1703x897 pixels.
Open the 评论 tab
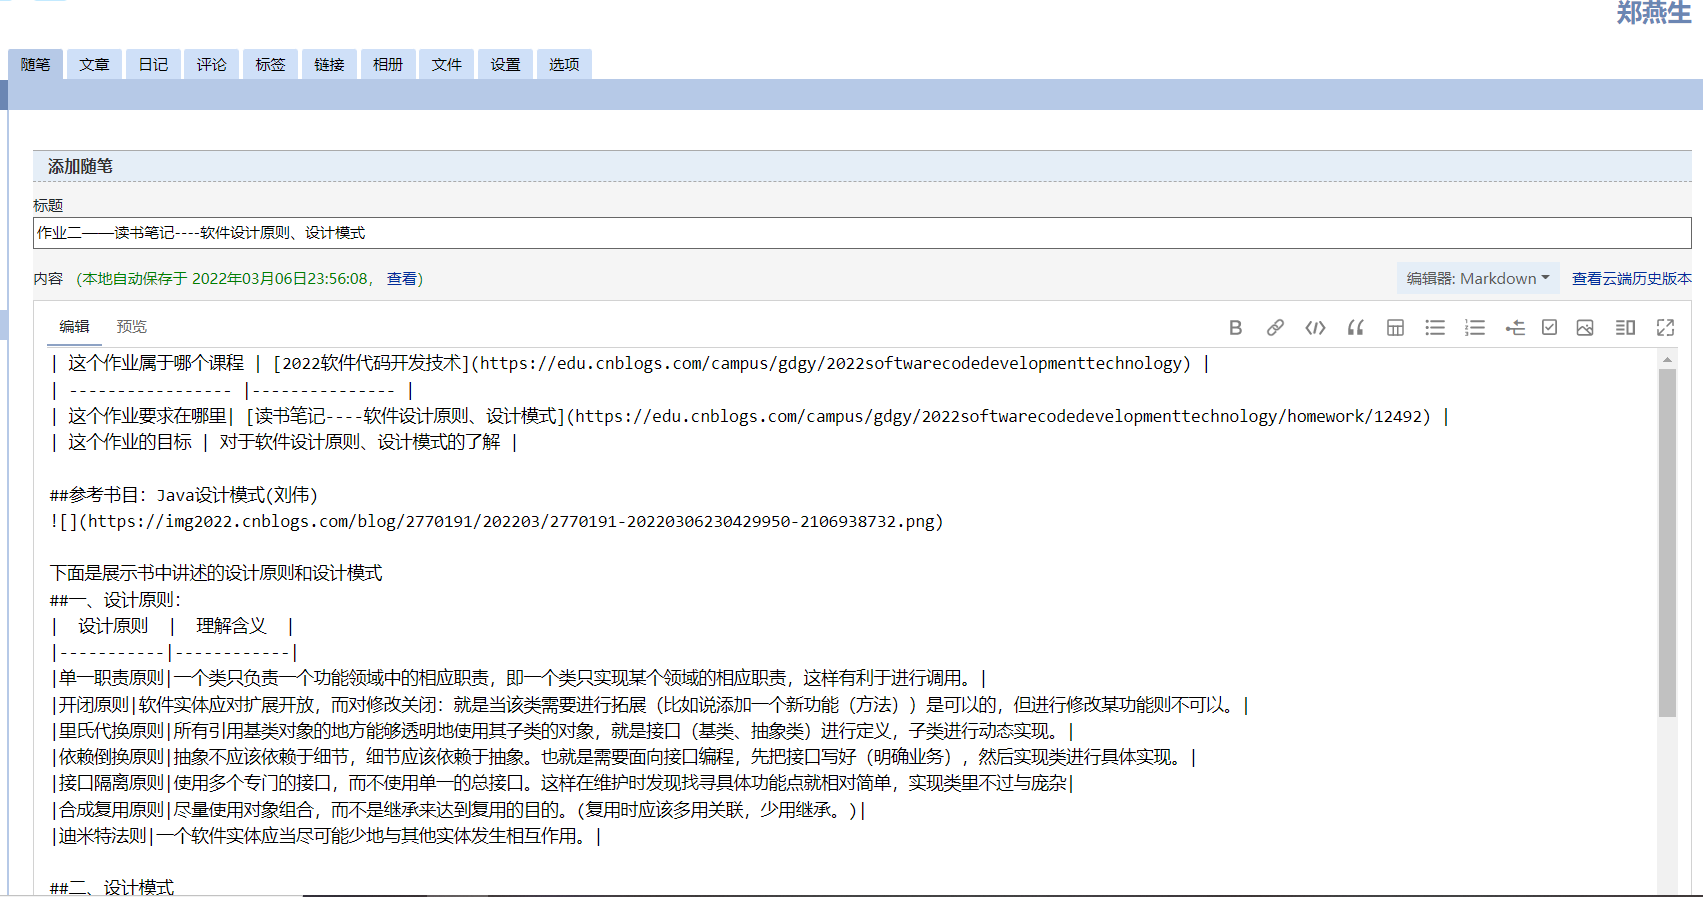[211, 64]
